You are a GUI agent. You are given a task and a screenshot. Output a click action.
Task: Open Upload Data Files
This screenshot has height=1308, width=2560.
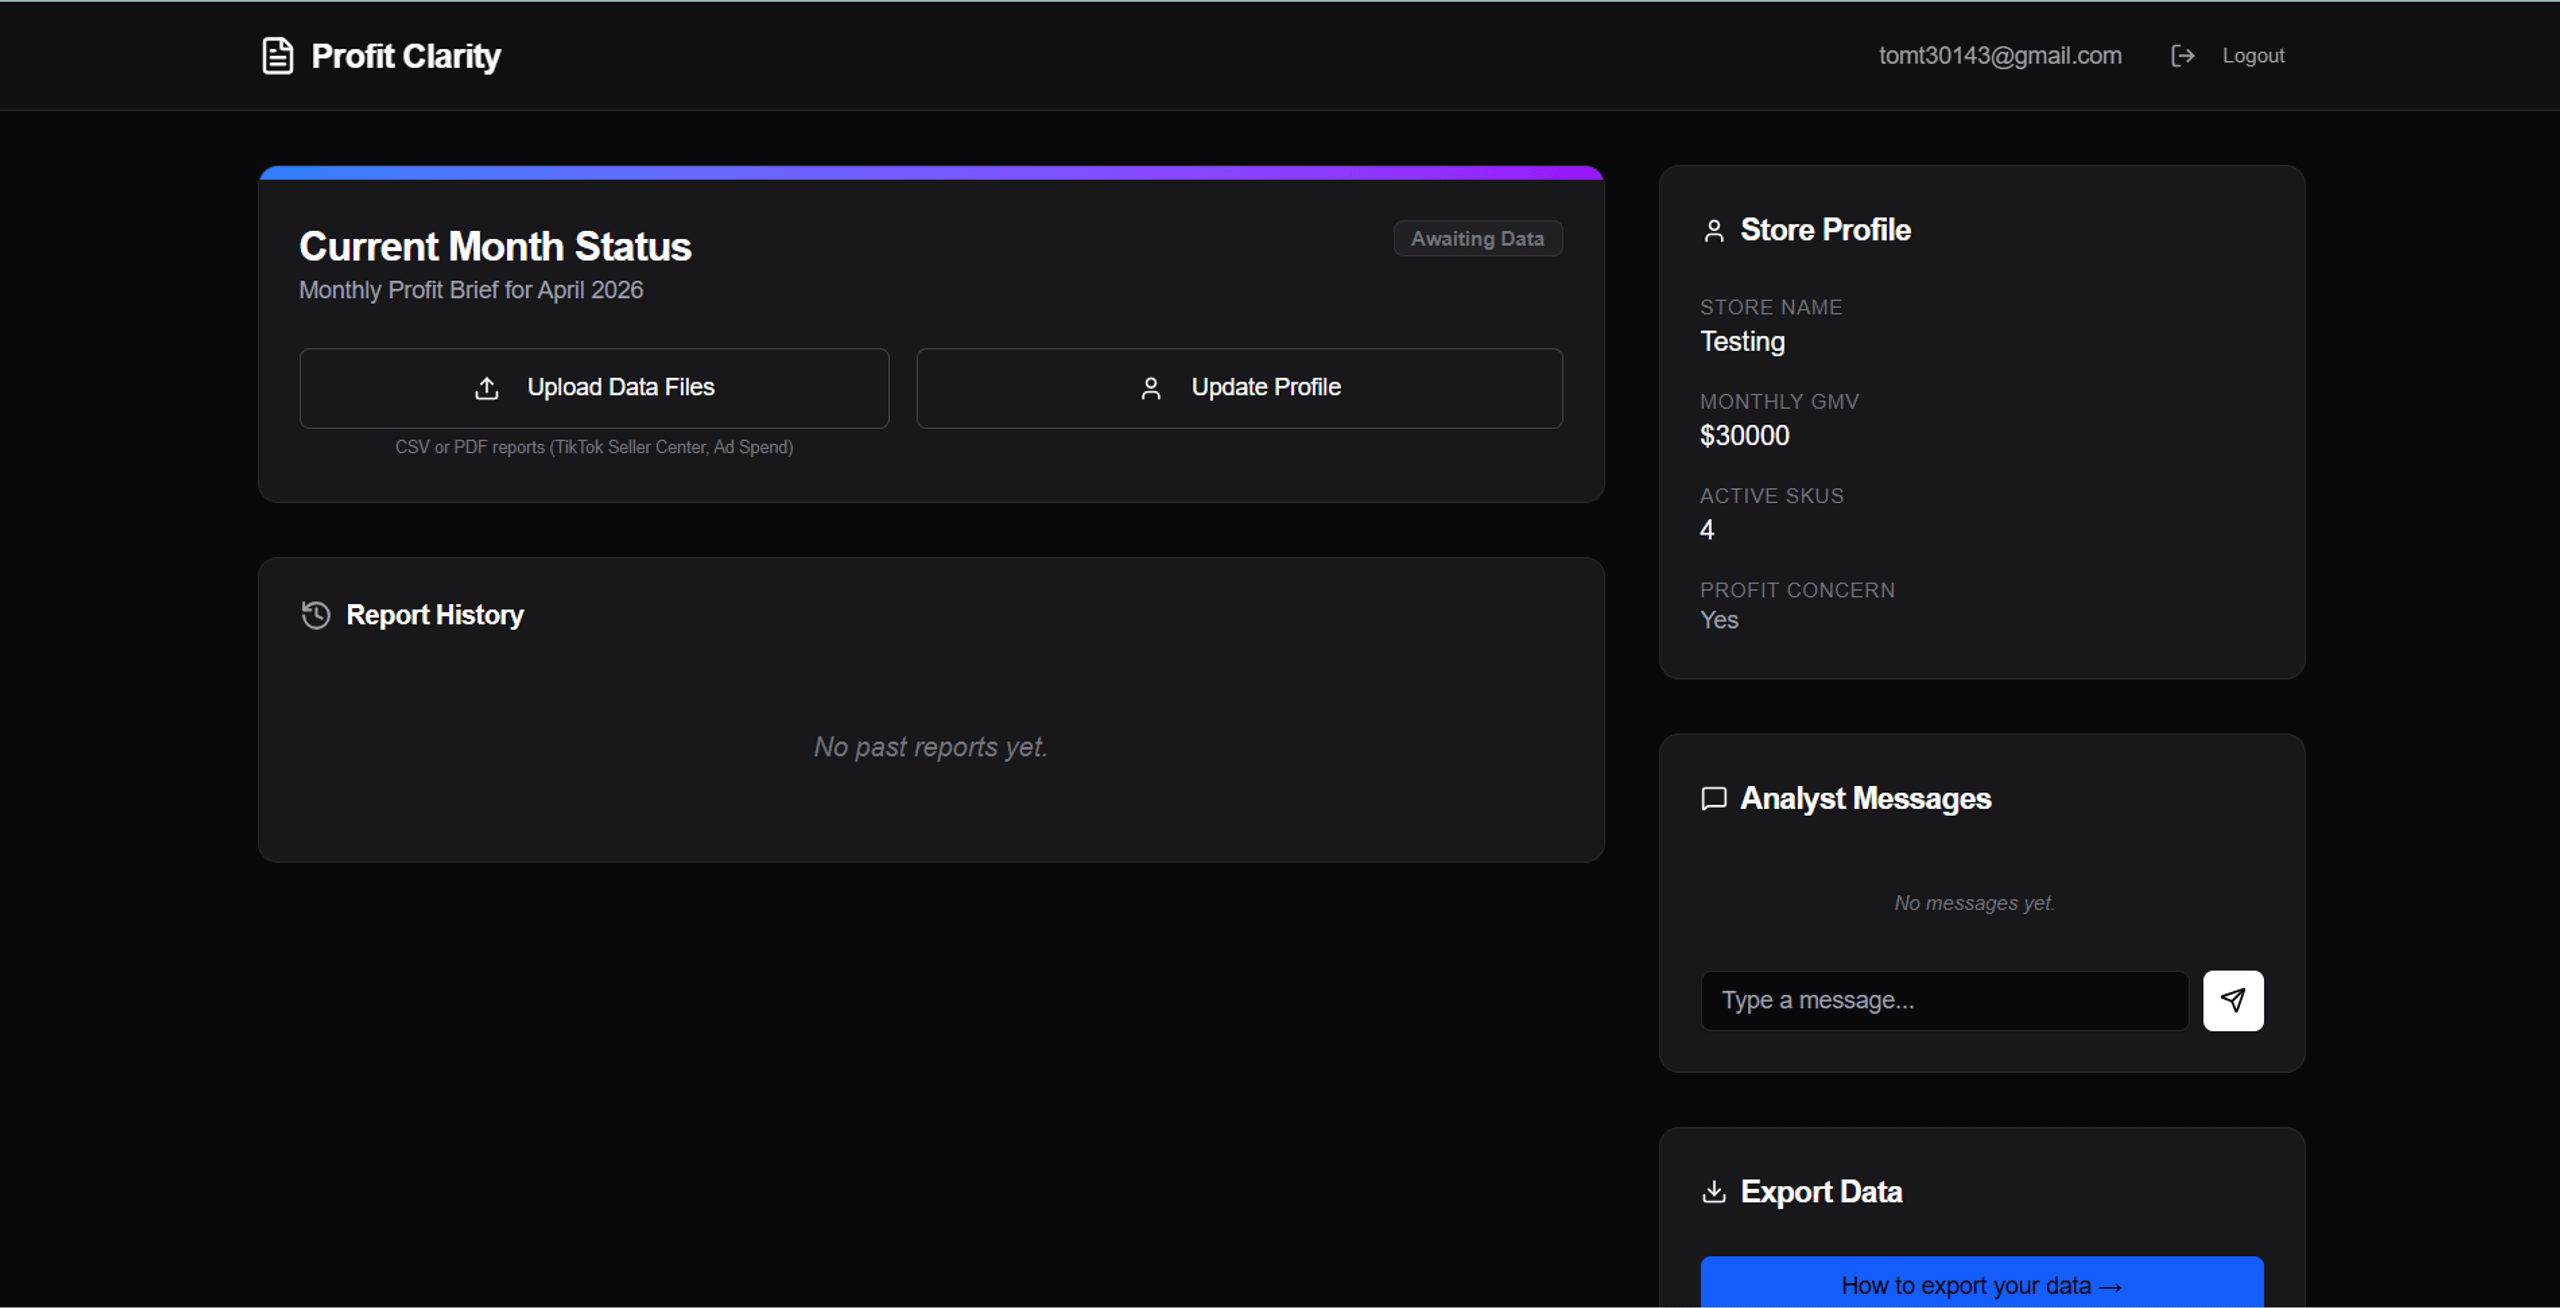tap(594, 388)
